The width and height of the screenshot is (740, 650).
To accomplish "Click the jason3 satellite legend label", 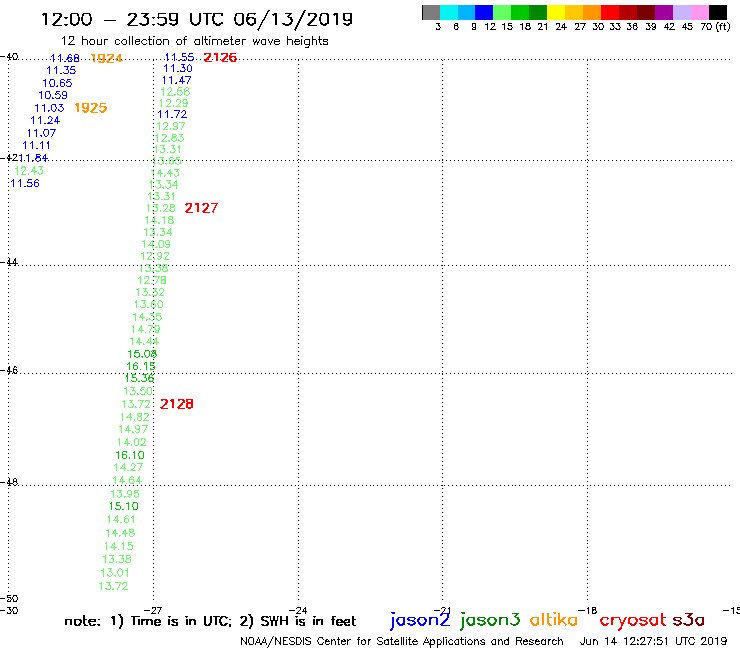I will pos(490,619).
